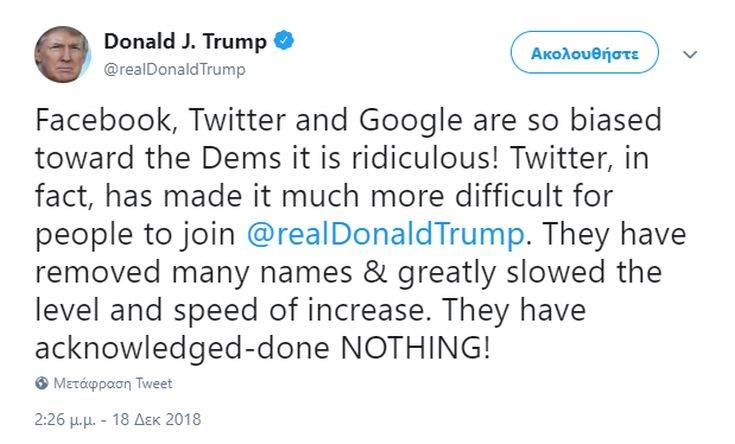Click the Μετάφραση Tweet translate link
Image resolution: width=735 pixels, height=444 pixels.
[x=112, y=383]
